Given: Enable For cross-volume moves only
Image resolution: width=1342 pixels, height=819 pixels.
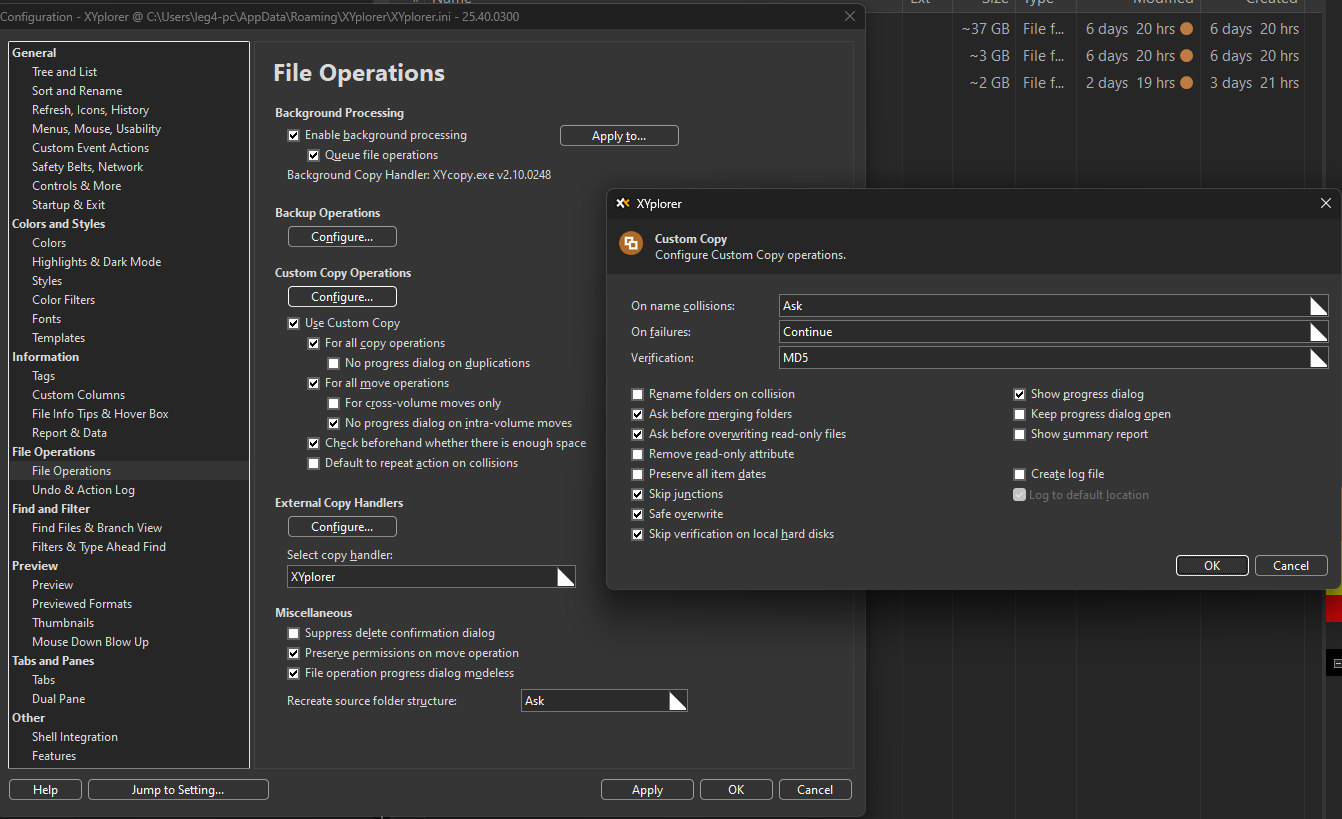Looking at the screenshot, I should coord(333,403).
